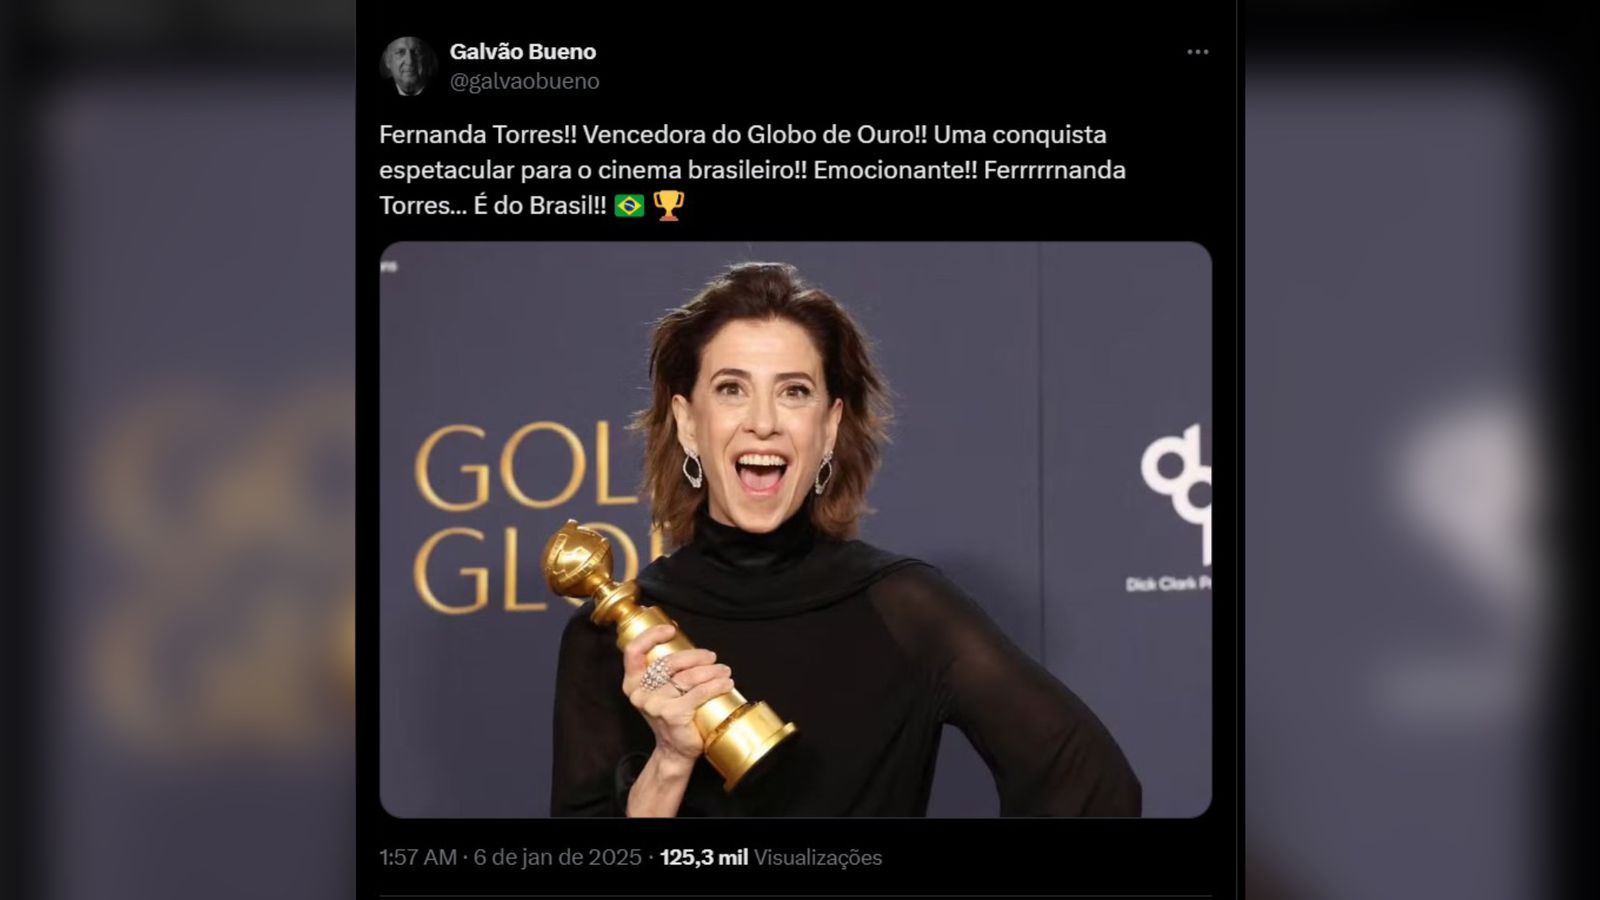Viewport: 1600px width, 900px height.
Task: Click the 1:57 AM timestamp
Action: click(418, 858)
